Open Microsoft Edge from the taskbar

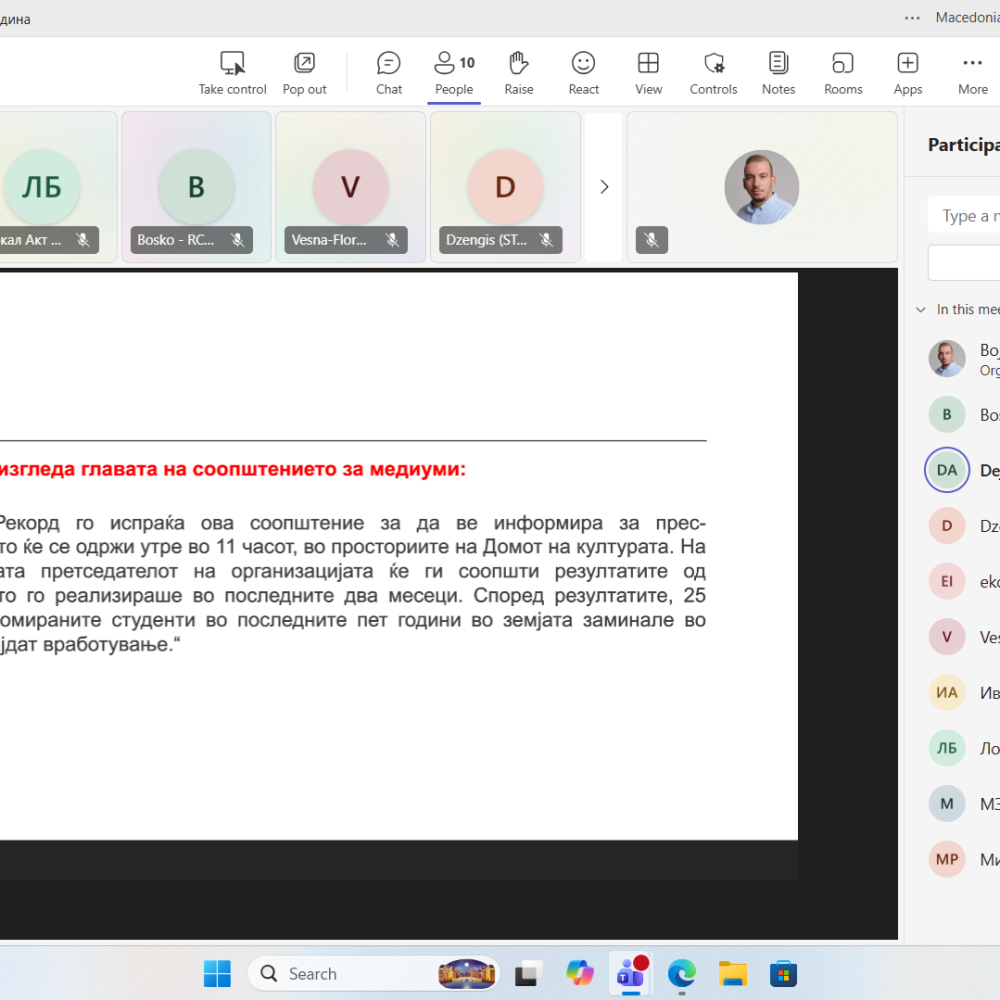click(x=682, y=973)
